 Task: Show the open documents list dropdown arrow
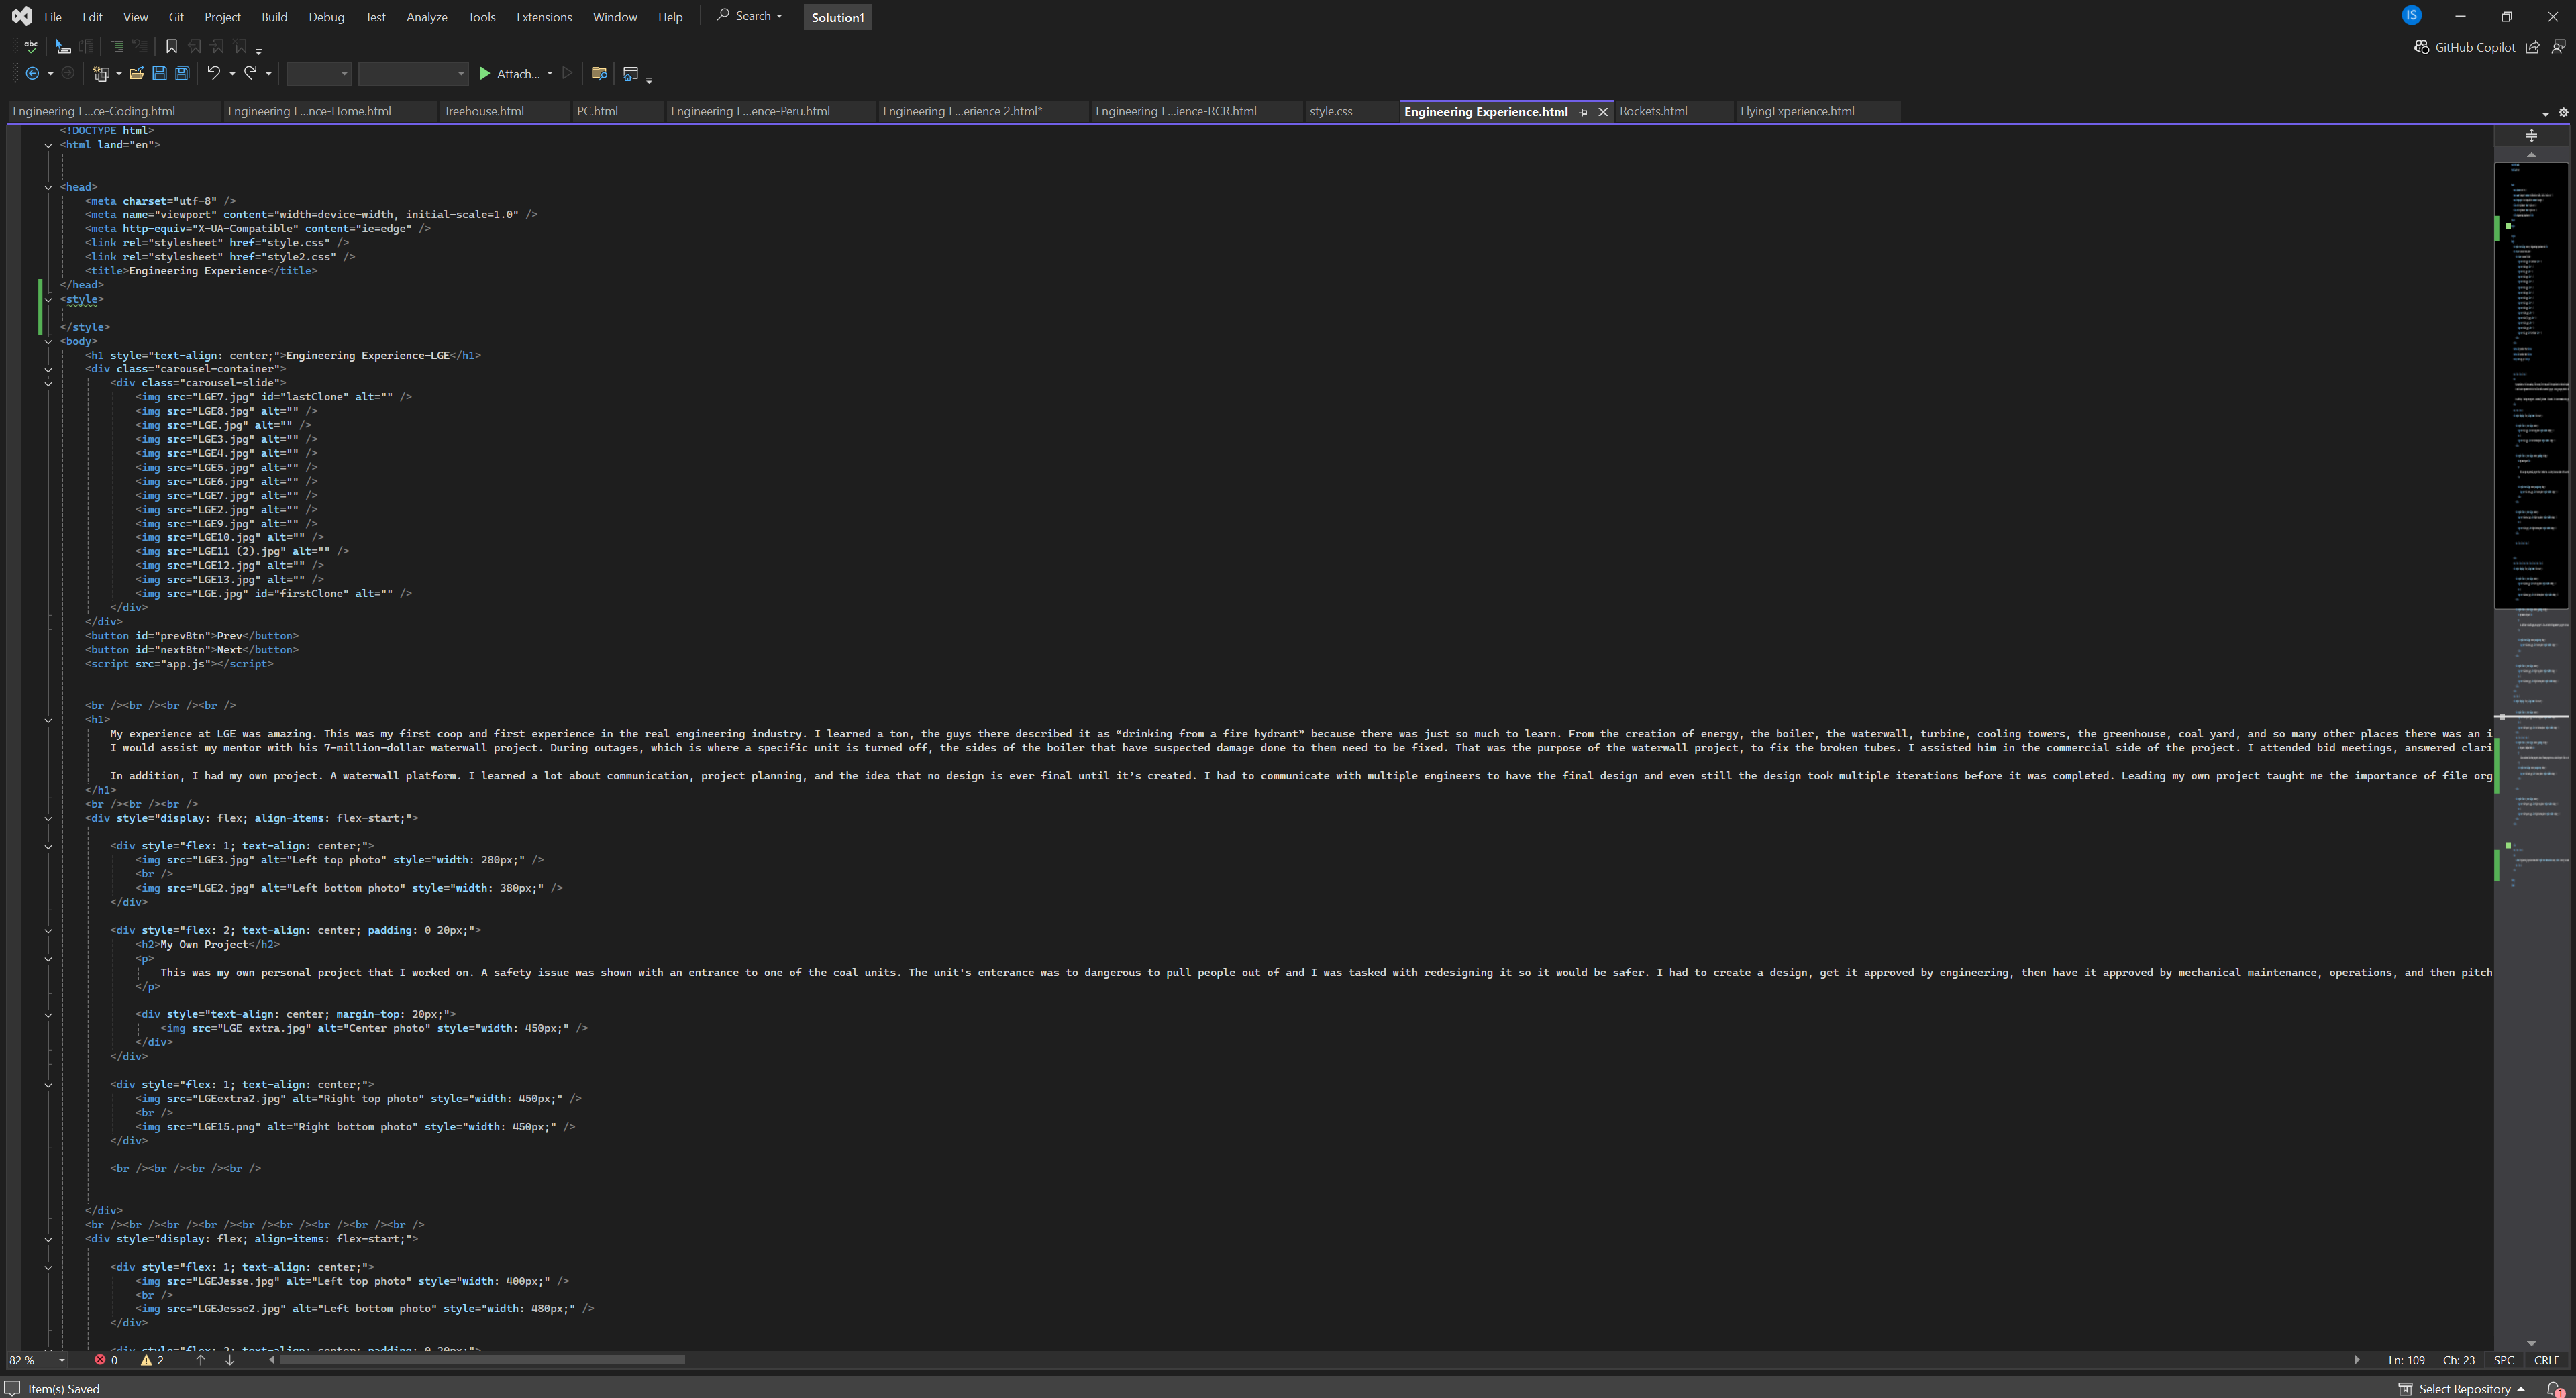(x=2545, y=113)
